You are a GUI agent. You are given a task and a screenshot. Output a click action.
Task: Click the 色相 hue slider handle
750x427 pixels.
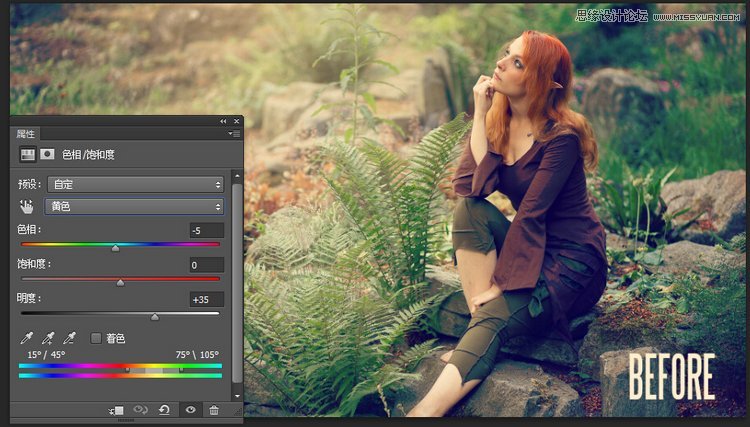(x=115, y=247)
